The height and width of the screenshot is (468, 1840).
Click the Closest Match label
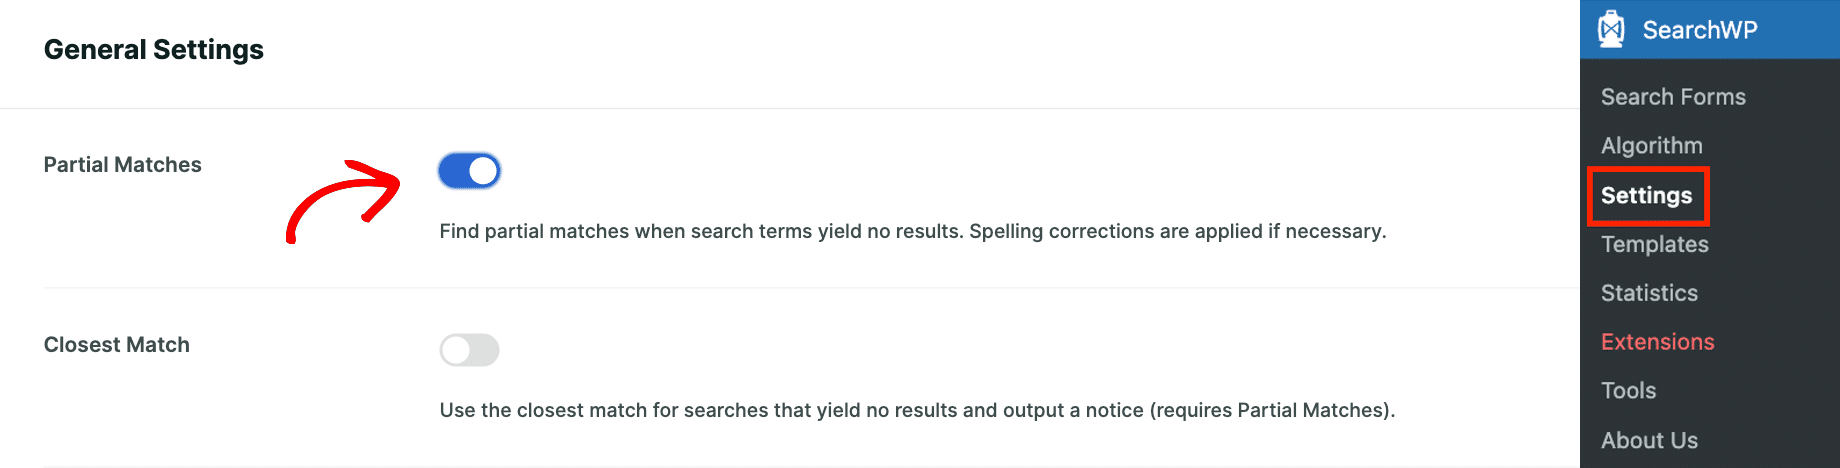pos(116,345)
